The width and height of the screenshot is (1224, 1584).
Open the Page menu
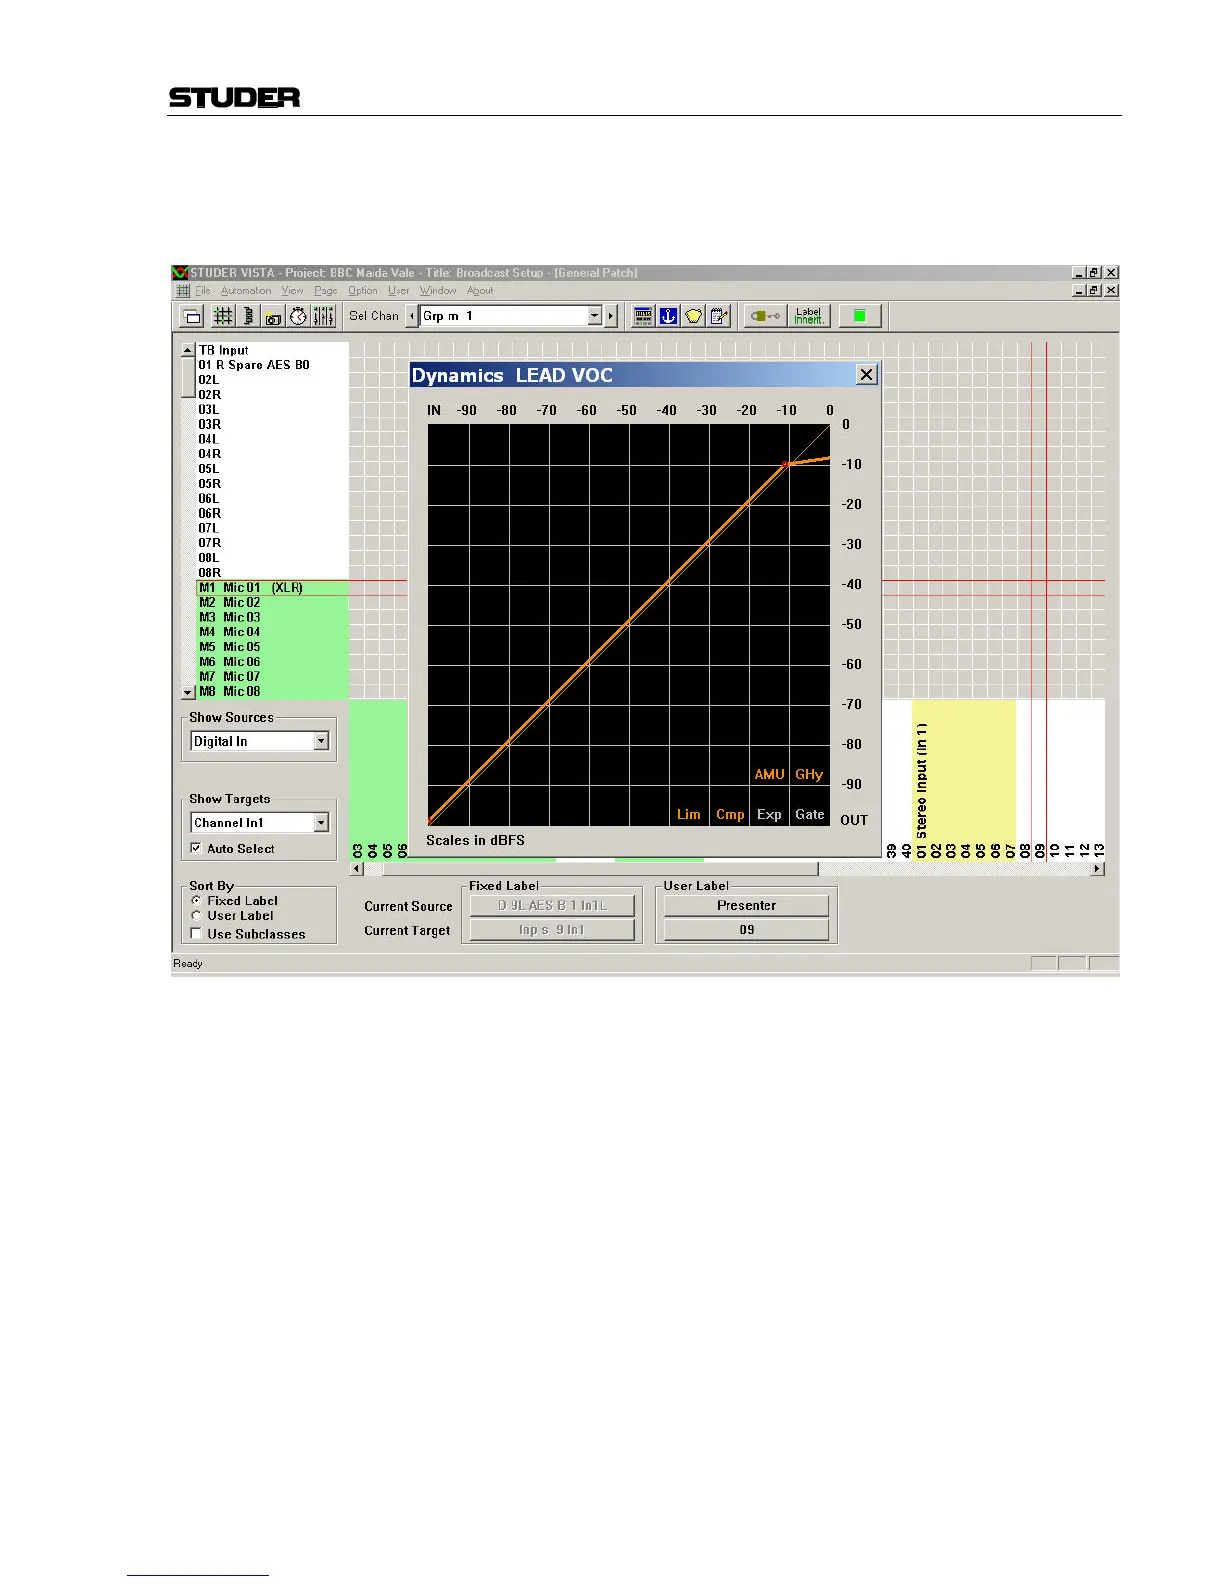(x=326, y=291)
